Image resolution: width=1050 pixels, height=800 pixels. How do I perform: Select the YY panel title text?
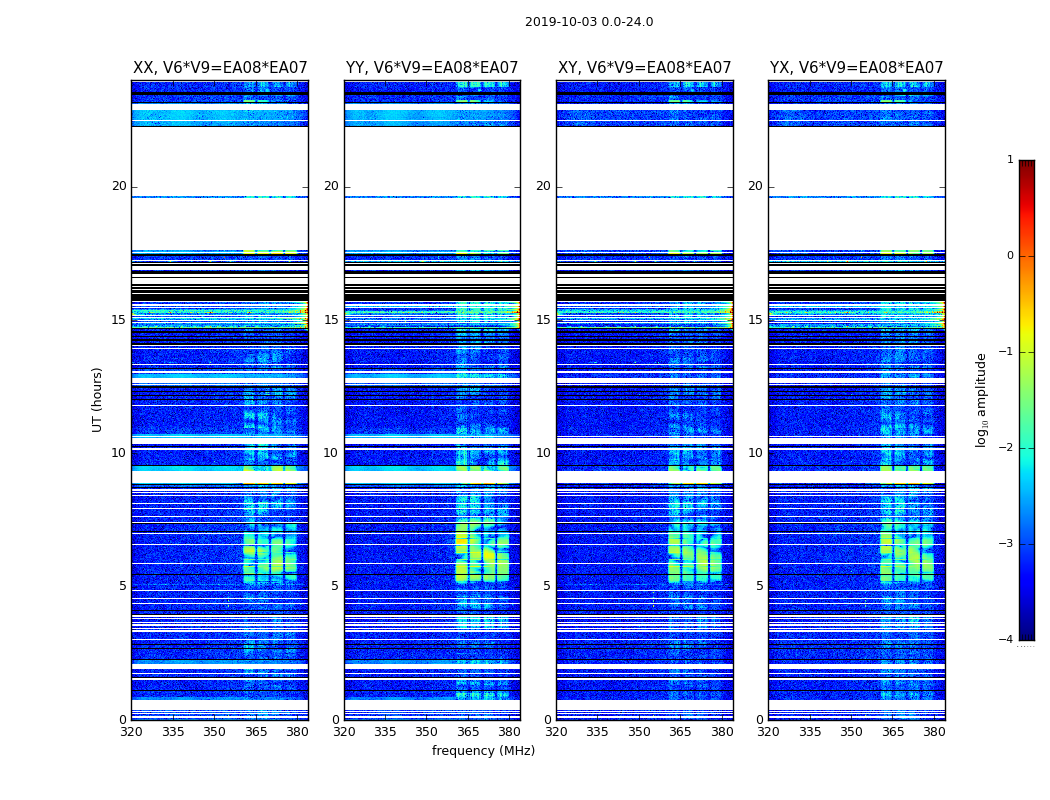pyautogui.click(x=432, y=68)
